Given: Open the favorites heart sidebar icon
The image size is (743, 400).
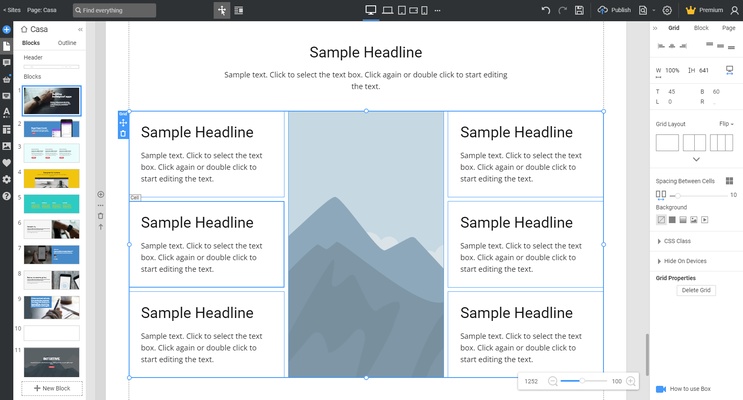Looking at the screenshot, I should 6,163.
